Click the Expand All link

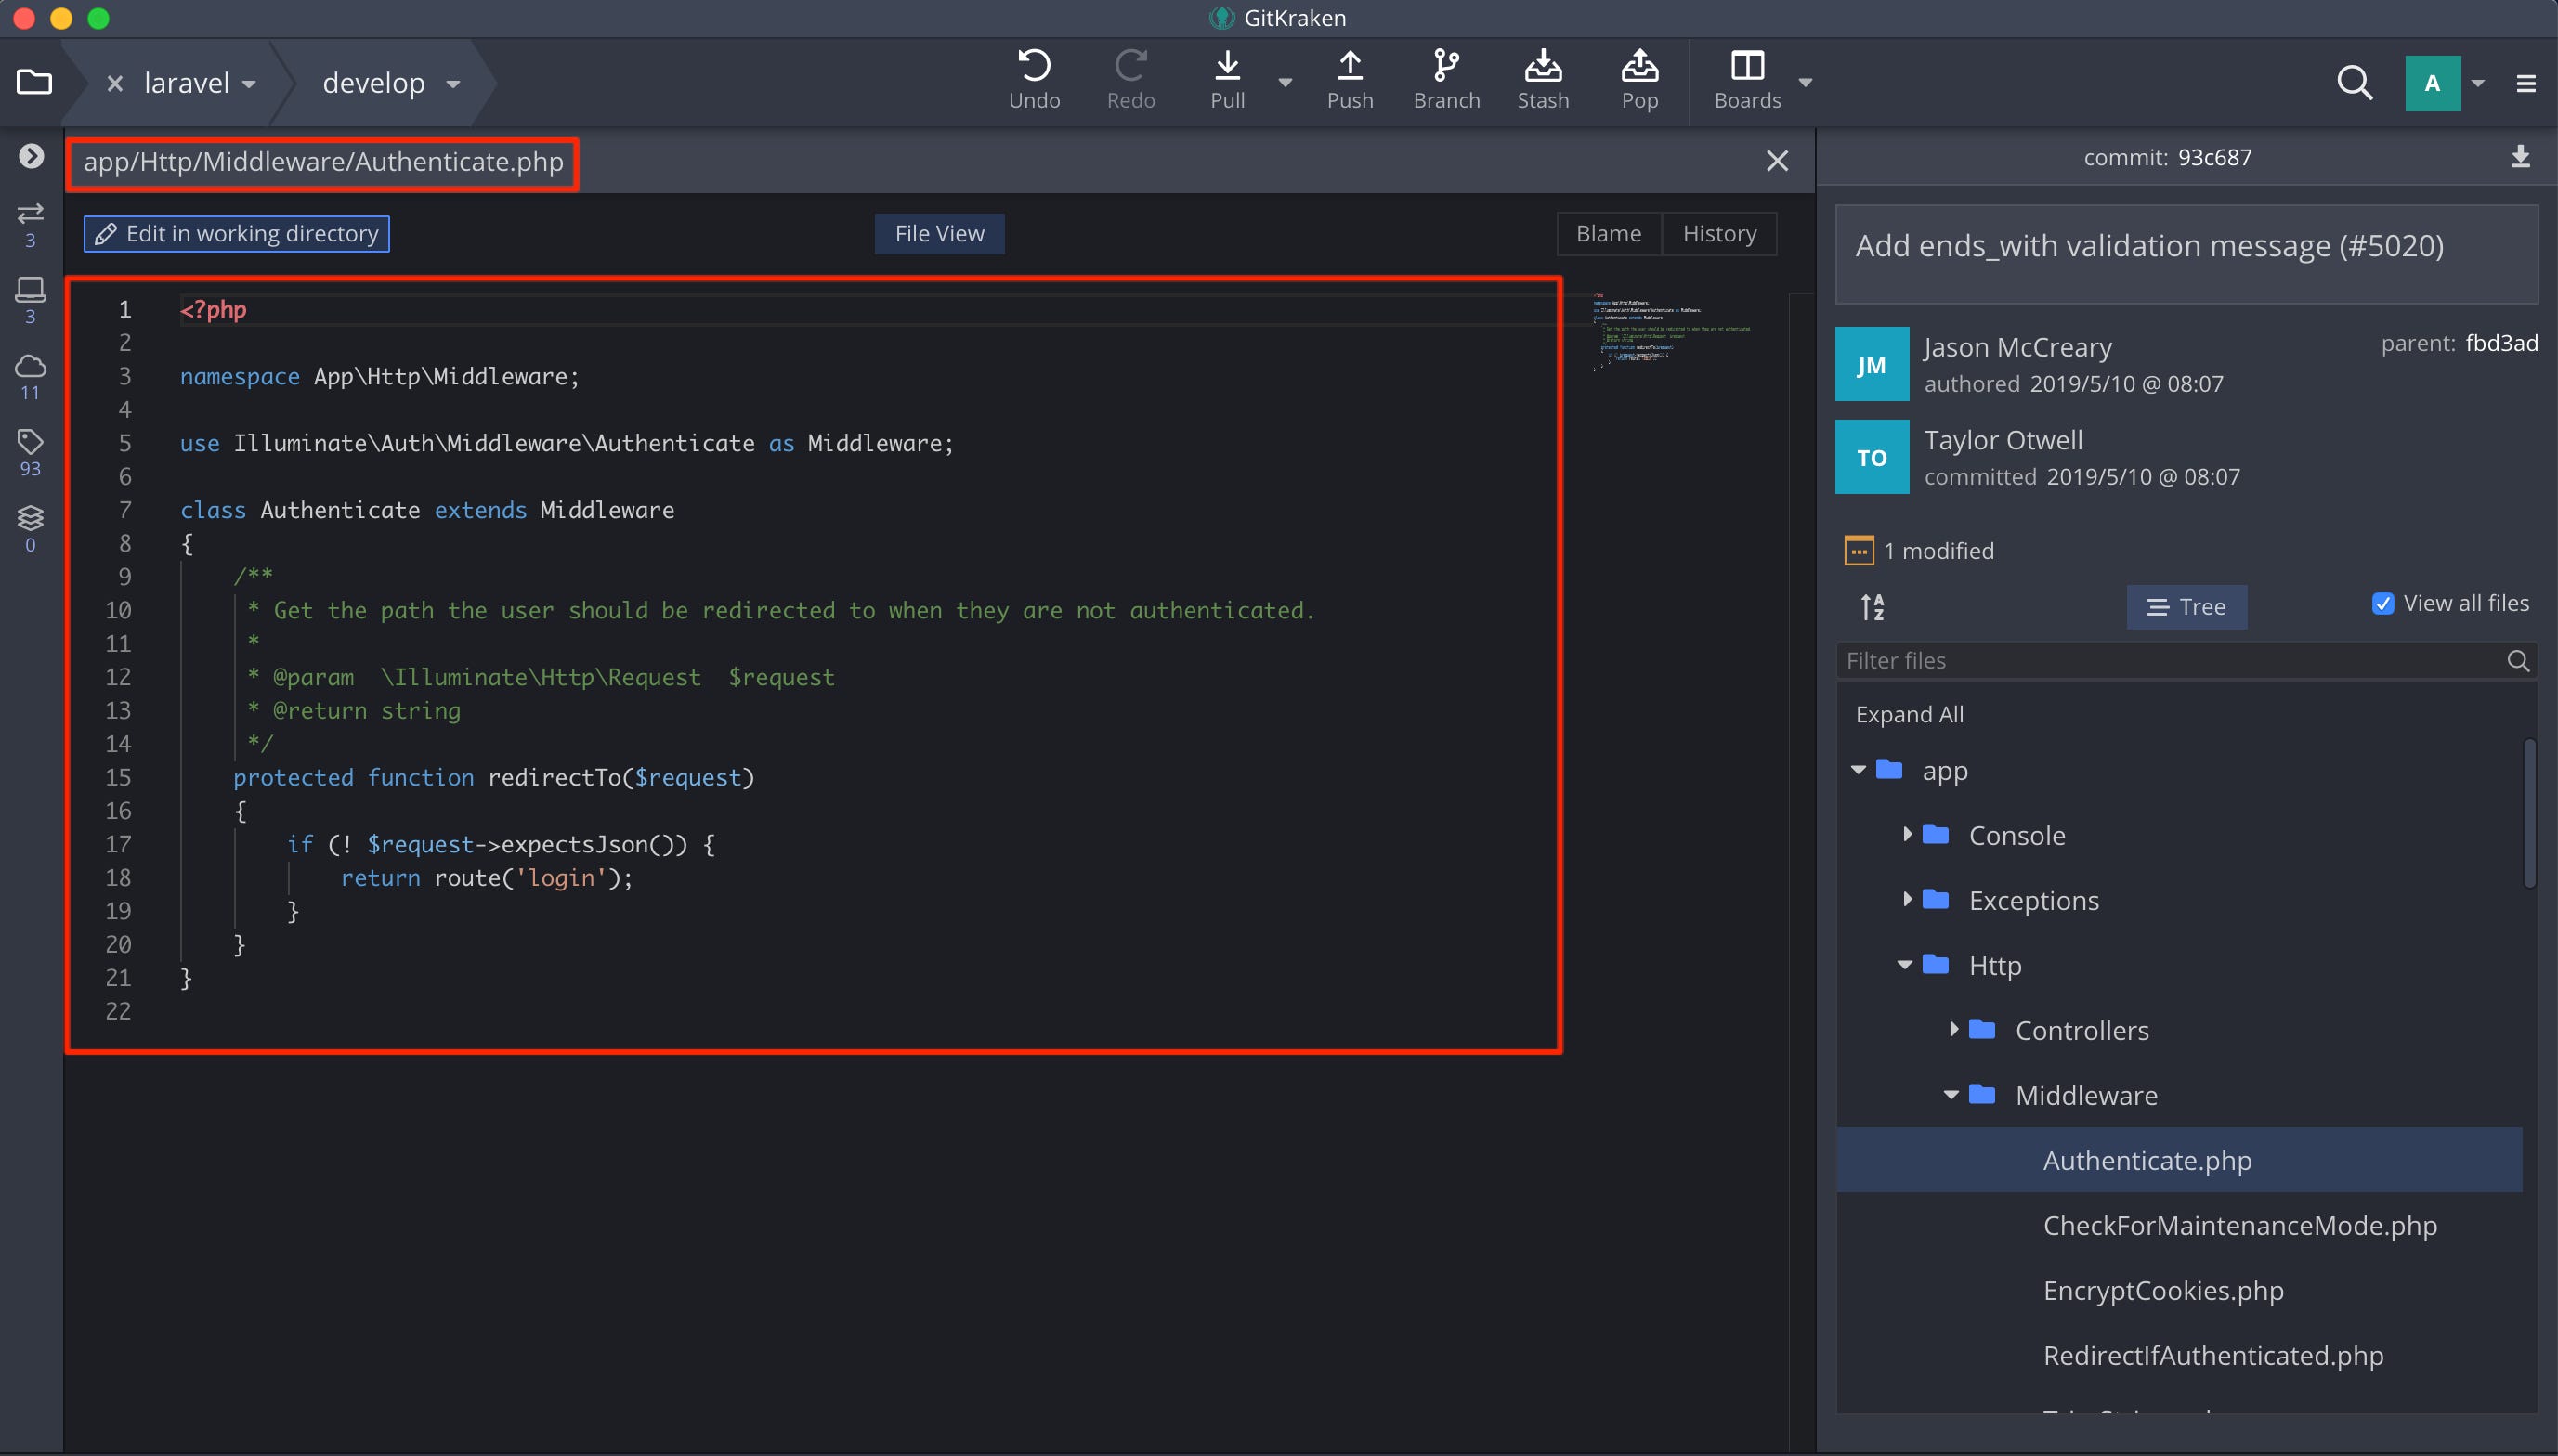[x=1910, y=713]
